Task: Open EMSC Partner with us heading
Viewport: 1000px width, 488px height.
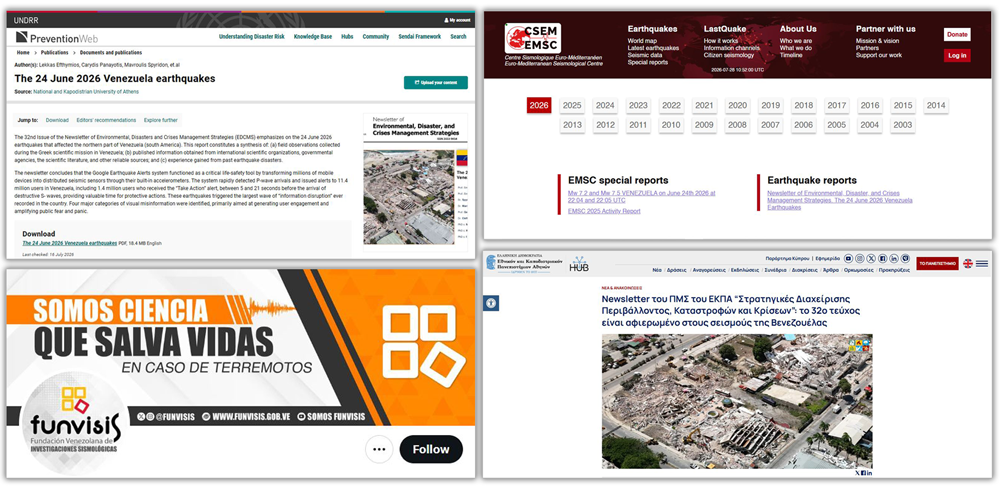Action: click(x=885, y=29)
